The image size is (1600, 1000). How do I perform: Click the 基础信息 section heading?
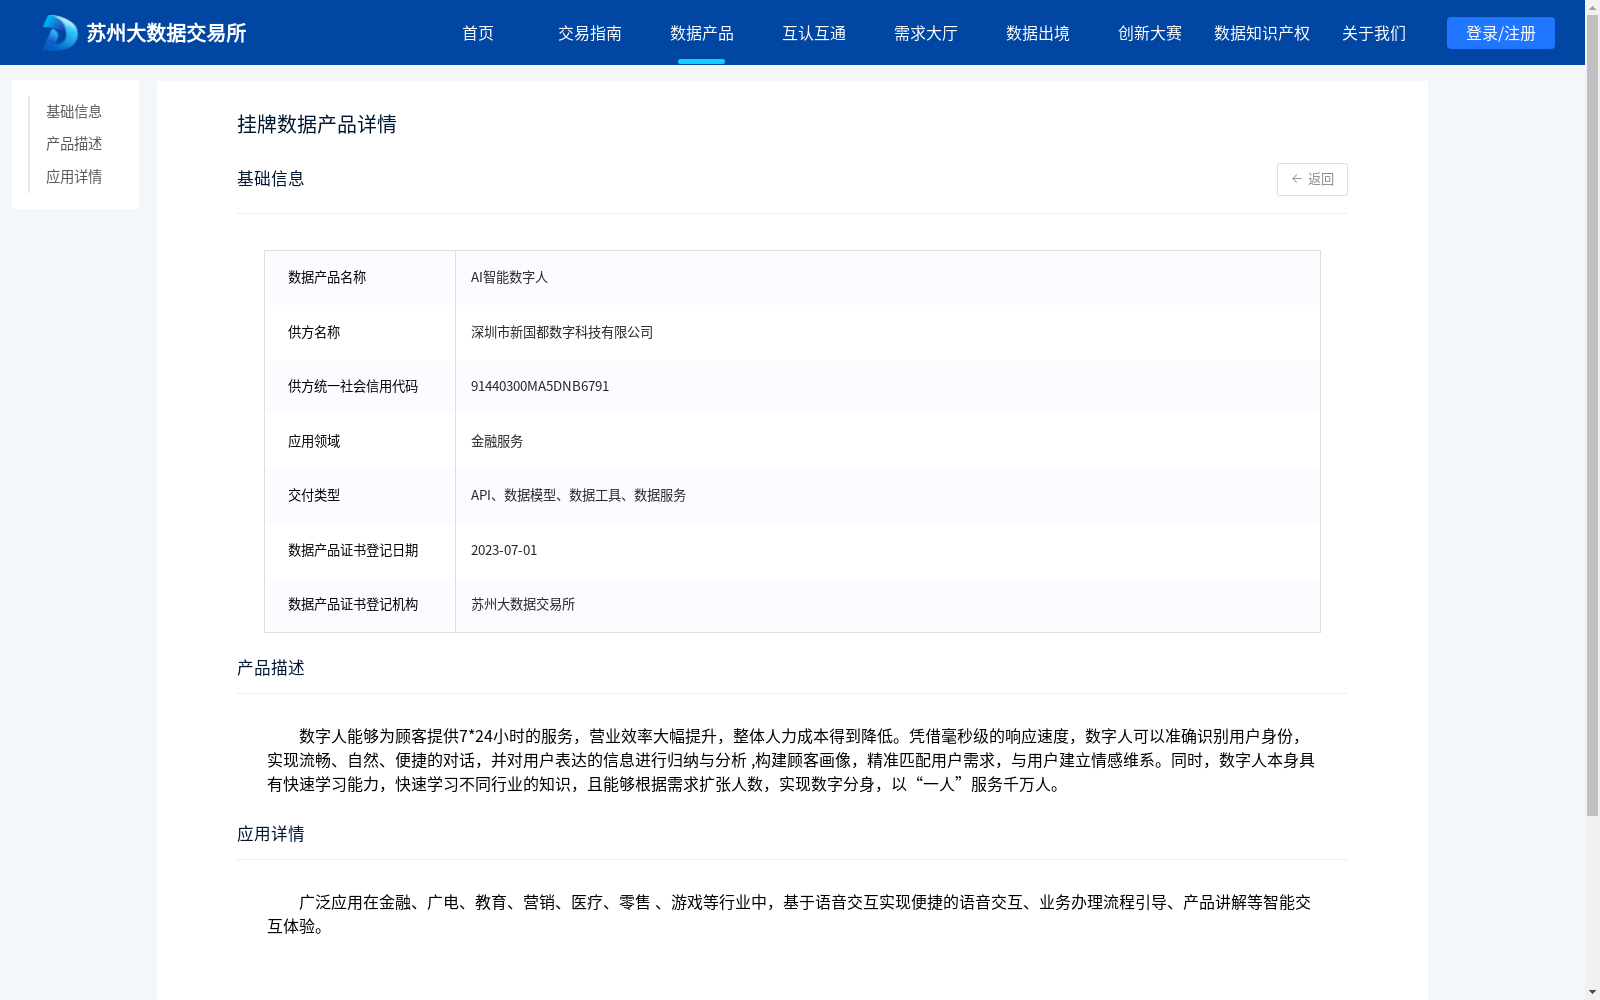click(x=271, y=178)
